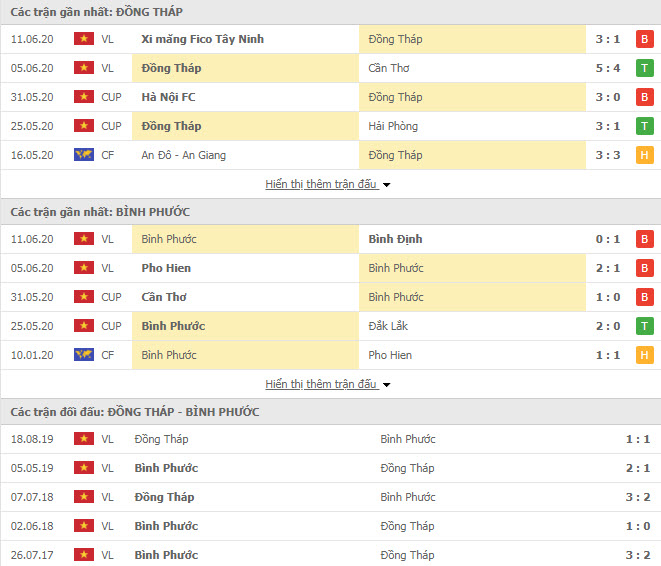
Task: Select the 5:4 score of Đồng Tháp vs Cần Thơ
Action: click(x=607, y=68)
